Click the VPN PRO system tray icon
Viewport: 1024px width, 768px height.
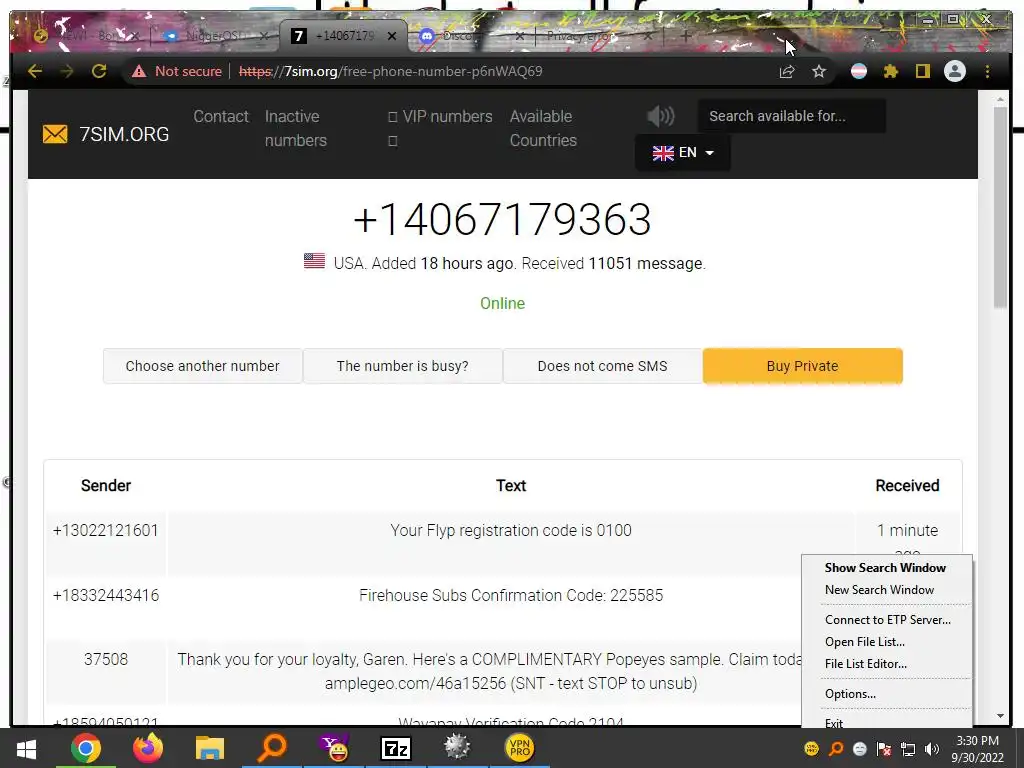pos(812,749)
